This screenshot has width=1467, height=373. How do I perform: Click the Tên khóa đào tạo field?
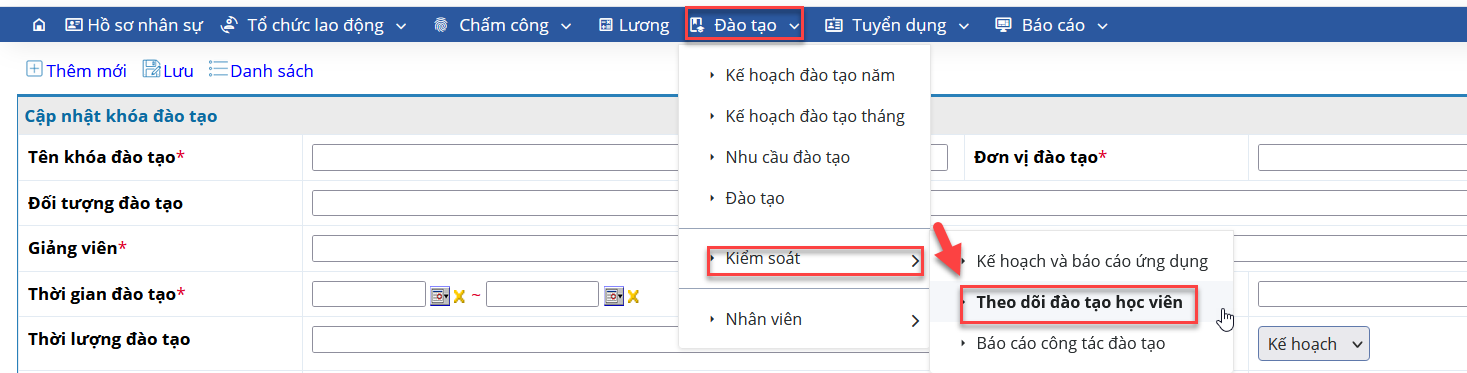(496, 157)
